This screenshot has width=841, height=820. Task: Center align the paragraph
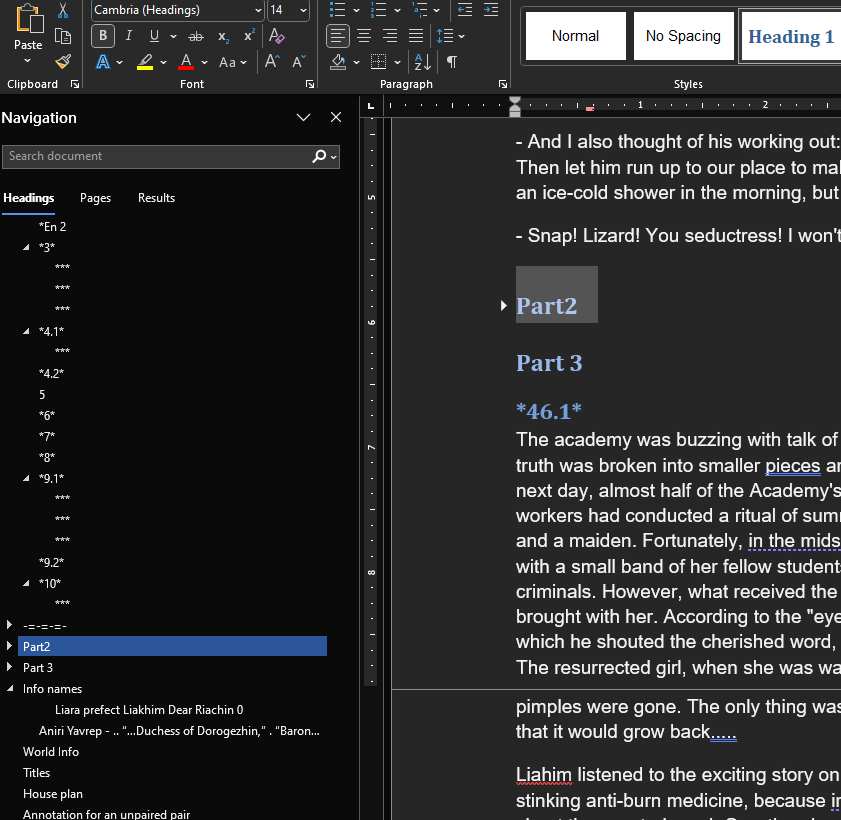click(x=364, y=36)
